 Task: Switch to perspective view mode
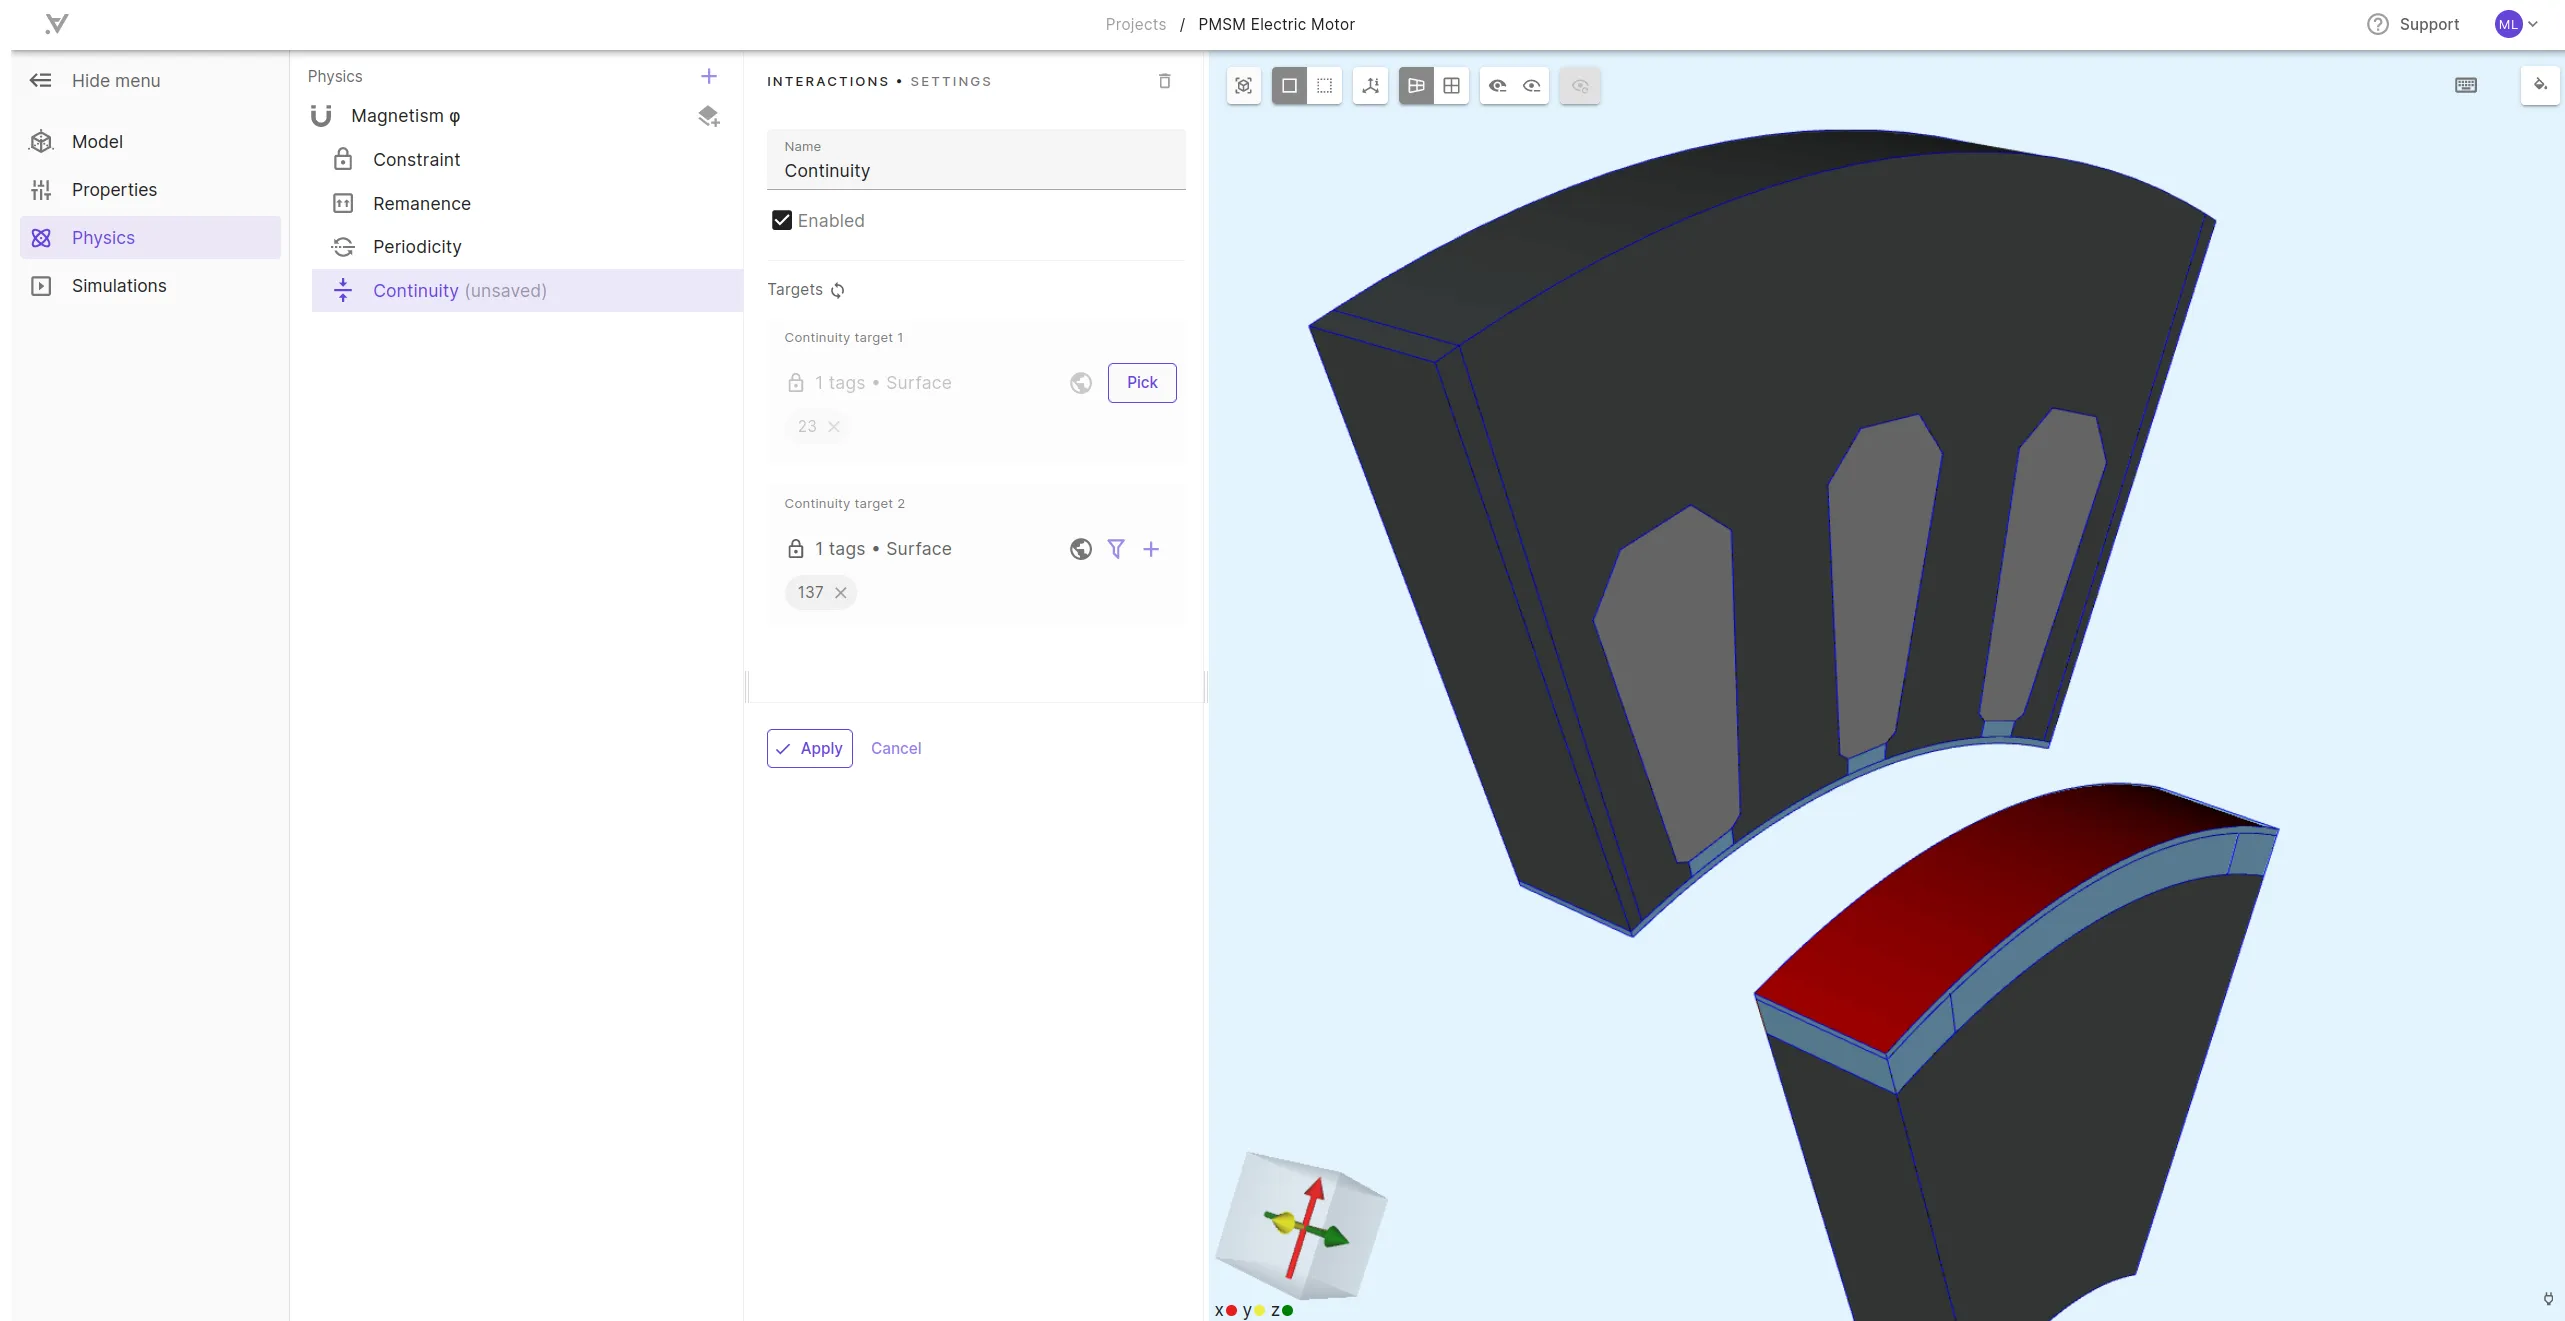click(x=1416, y=86)
